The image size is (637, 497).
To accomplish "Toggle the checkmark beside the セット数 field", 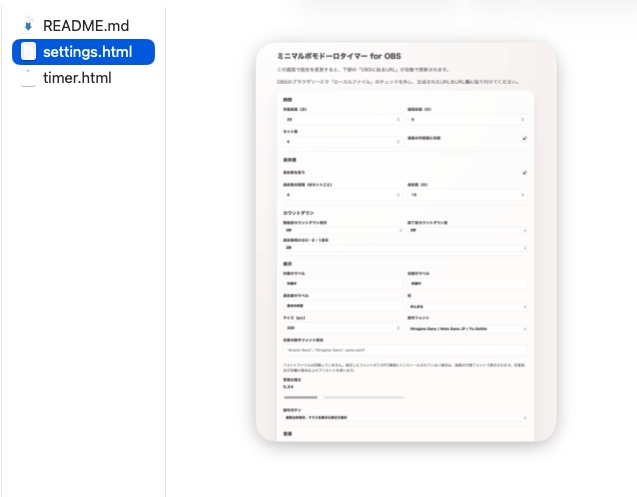I will coord(524,138).
